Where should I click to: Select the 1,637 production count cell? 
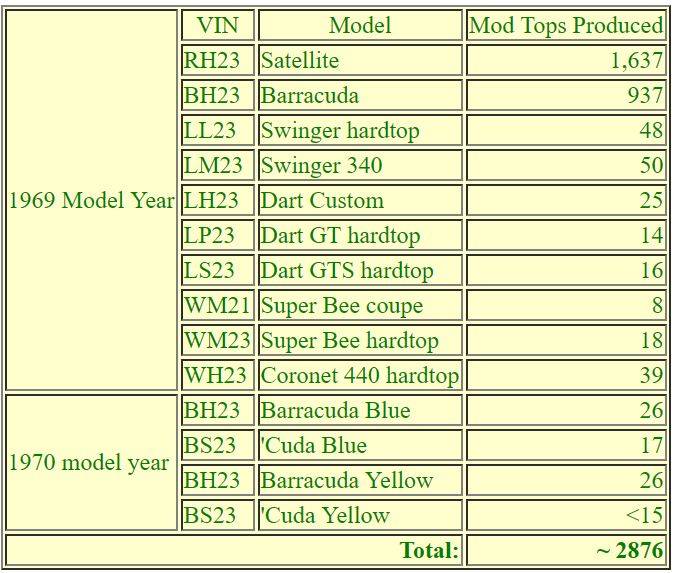565,60
